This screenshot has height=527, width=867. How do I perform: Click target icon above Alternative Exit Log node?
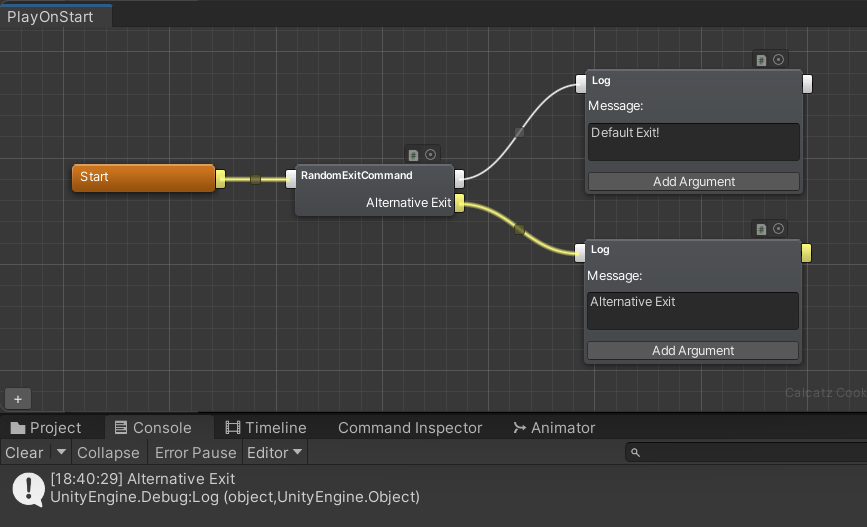click(779, 229)
